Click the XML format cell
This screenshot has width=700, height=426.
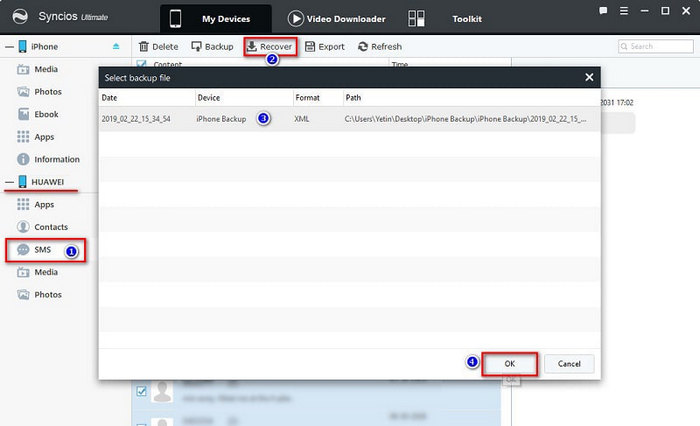(x=302, y=119)
